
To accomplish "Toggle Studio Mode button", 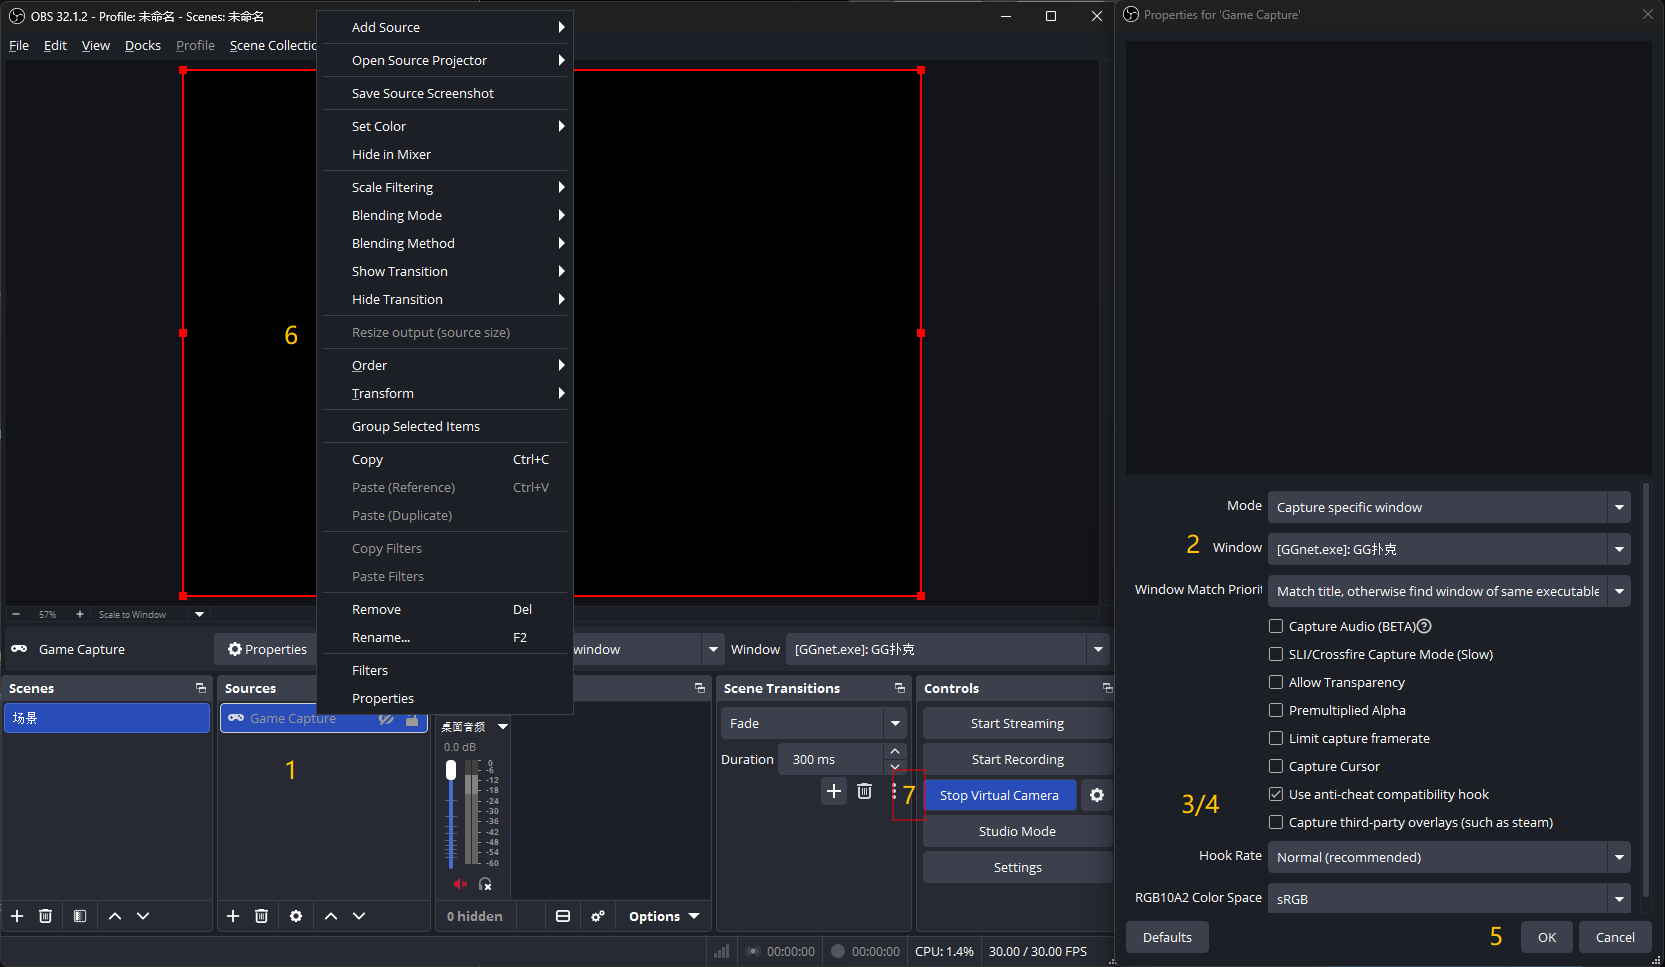I will 1017,831.
